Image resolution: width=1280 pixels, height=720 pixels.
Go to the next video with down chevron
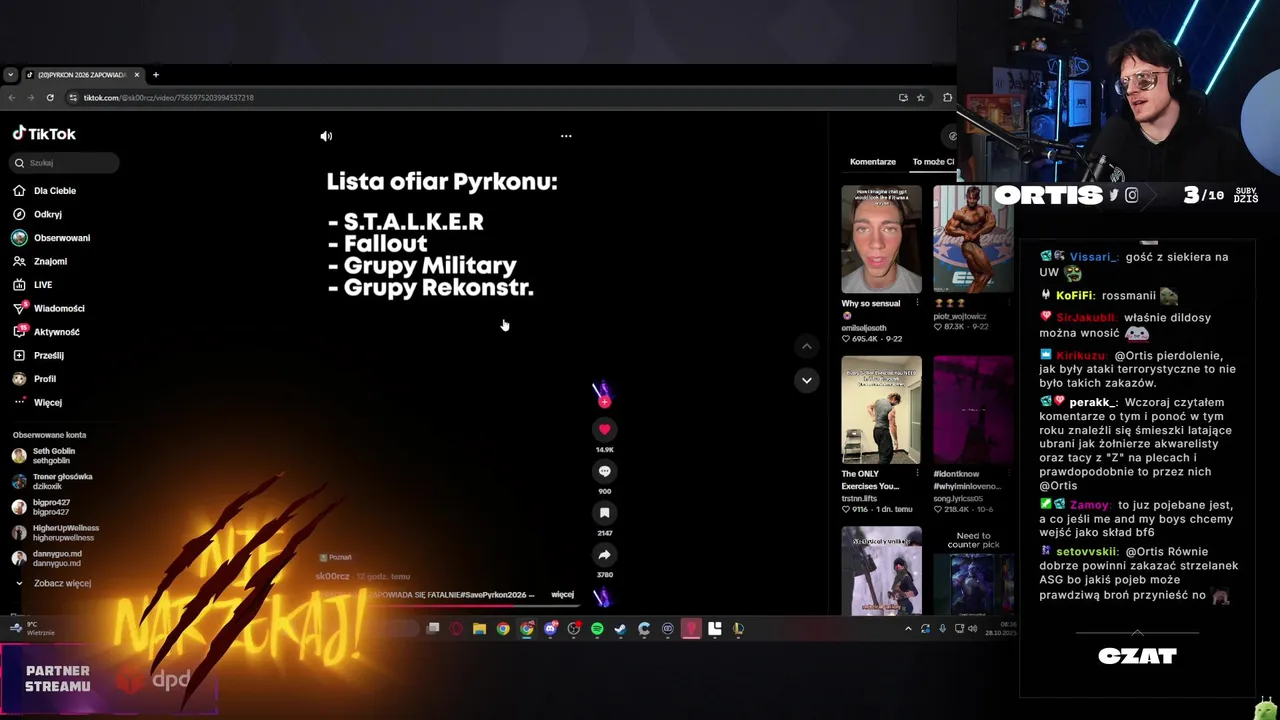tap(806, 380)
